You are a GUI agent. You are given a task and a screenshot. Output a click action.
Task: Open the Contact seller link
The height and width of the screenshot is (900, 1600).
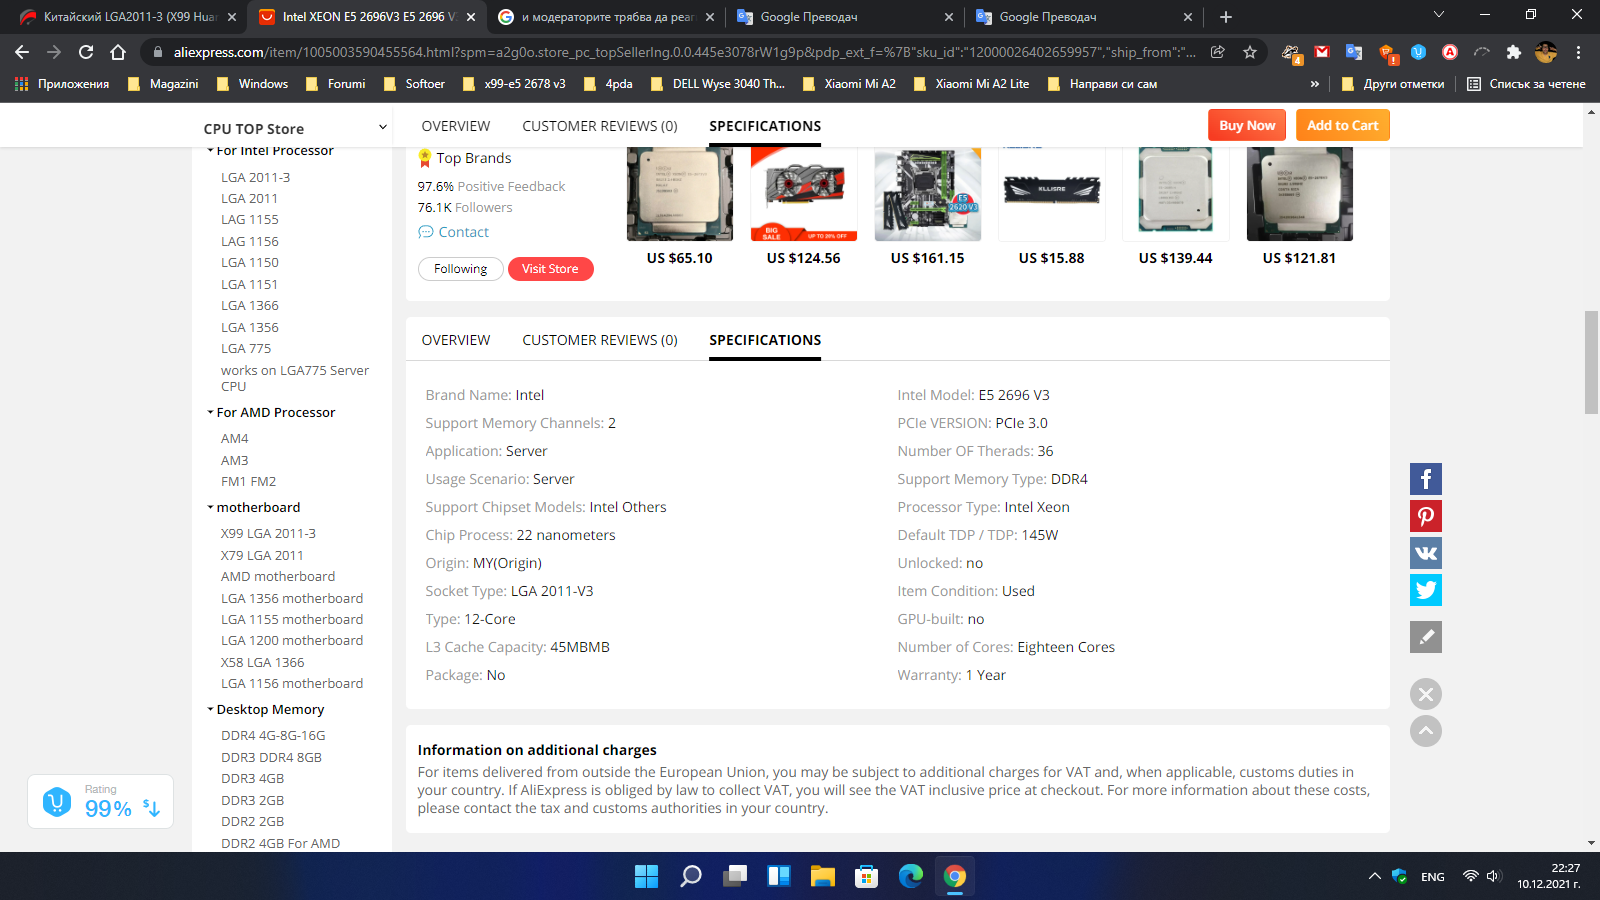point(454,232)
